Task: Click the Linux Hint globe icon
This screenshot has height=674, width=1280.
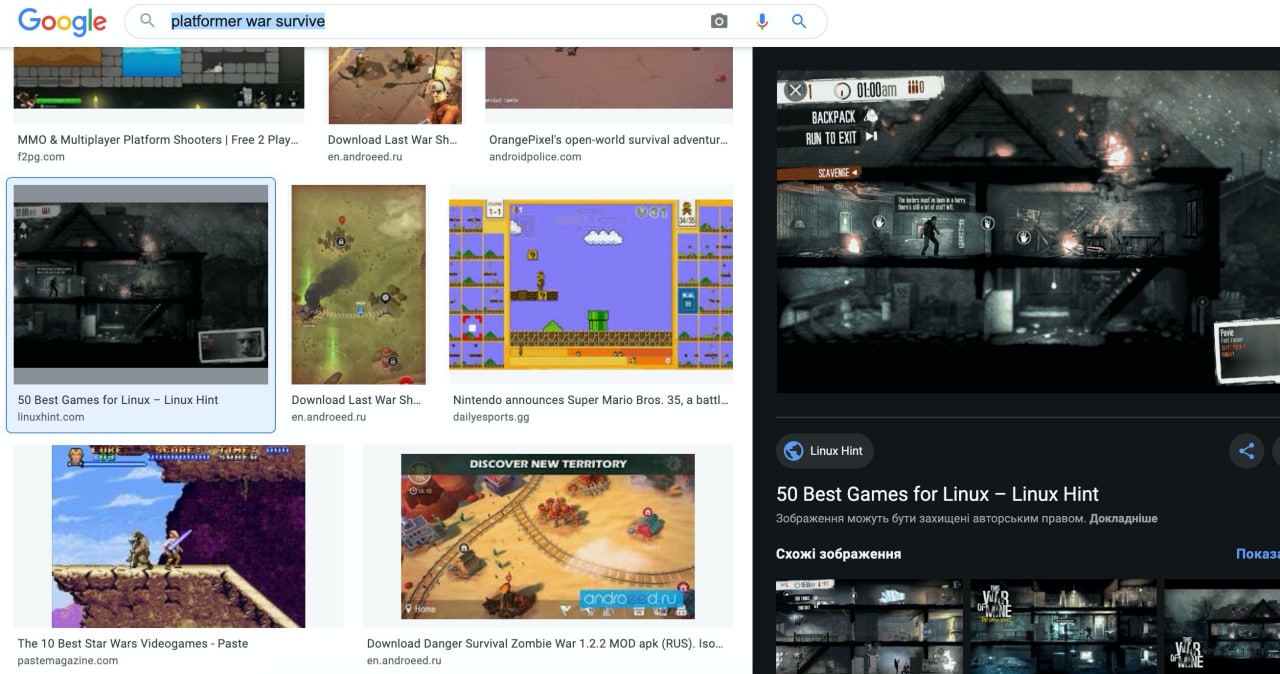Action: (793, 451)
